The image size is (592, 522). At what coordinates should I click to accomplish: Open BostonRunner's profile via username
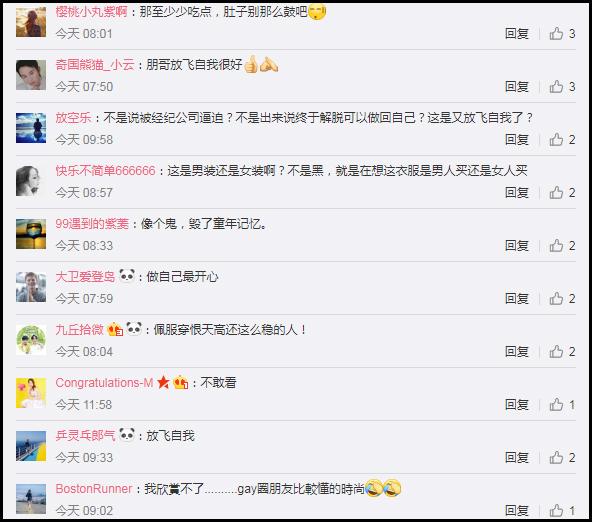pyautogui.click(x=94, y=489)
